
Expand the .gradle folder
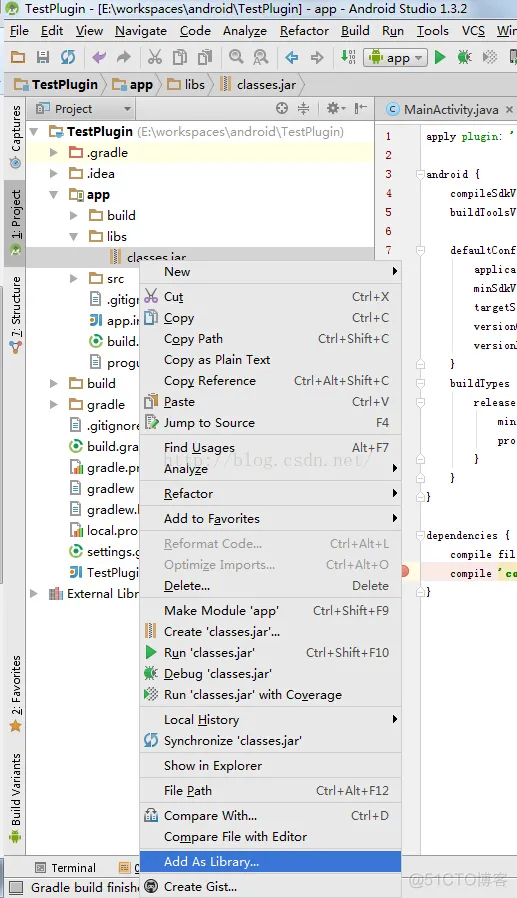[x=54, y=152]
